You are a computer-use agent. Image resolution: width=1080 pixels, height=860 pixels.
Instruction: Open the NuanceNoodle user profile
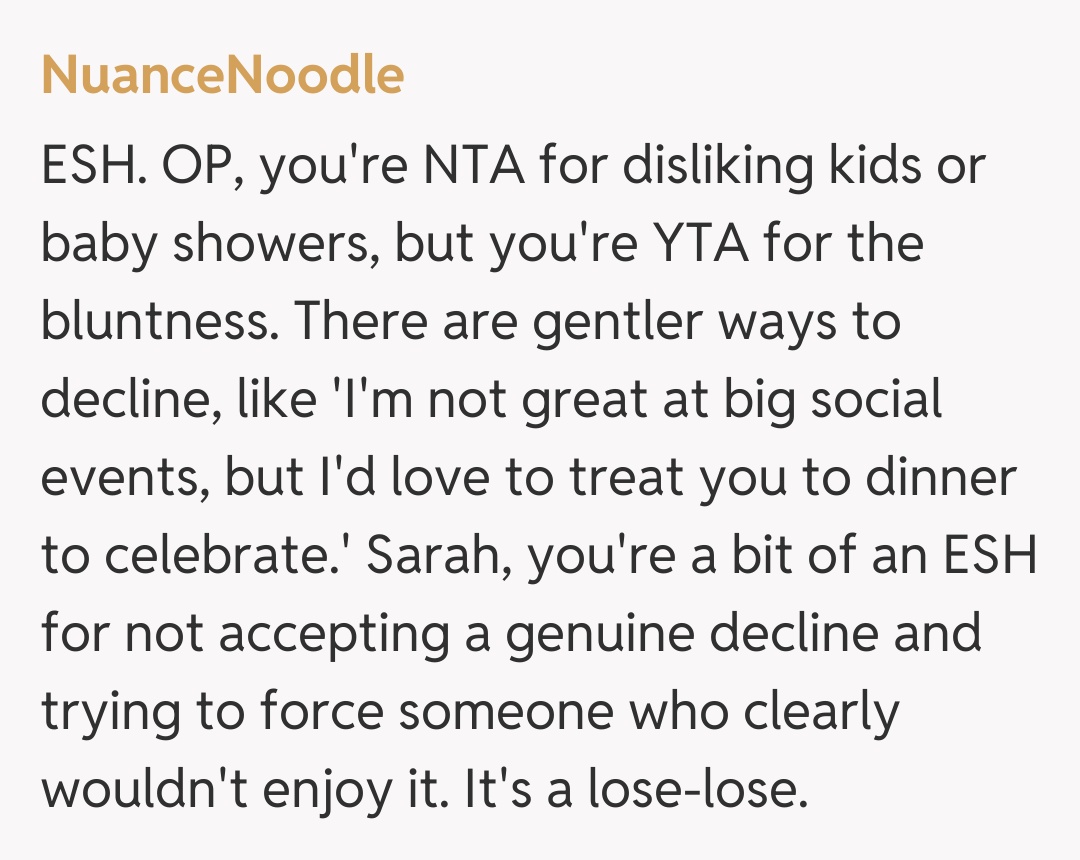222,76
